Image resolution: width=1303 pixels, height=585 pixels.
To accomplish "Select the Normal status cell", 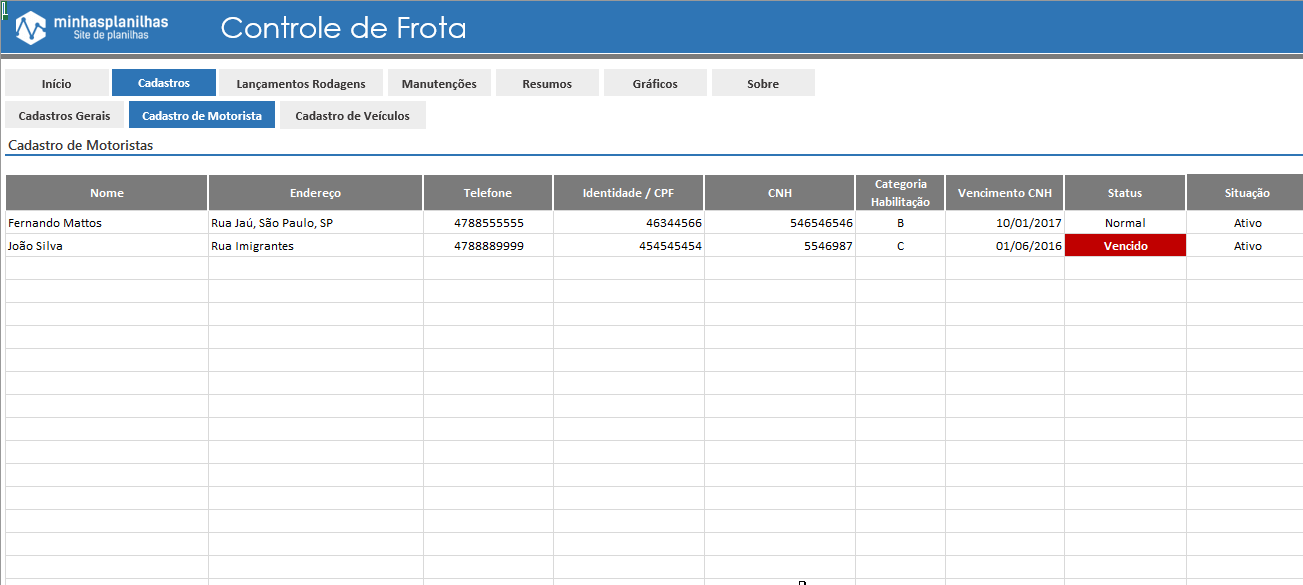I will (x=1125, y=222).
